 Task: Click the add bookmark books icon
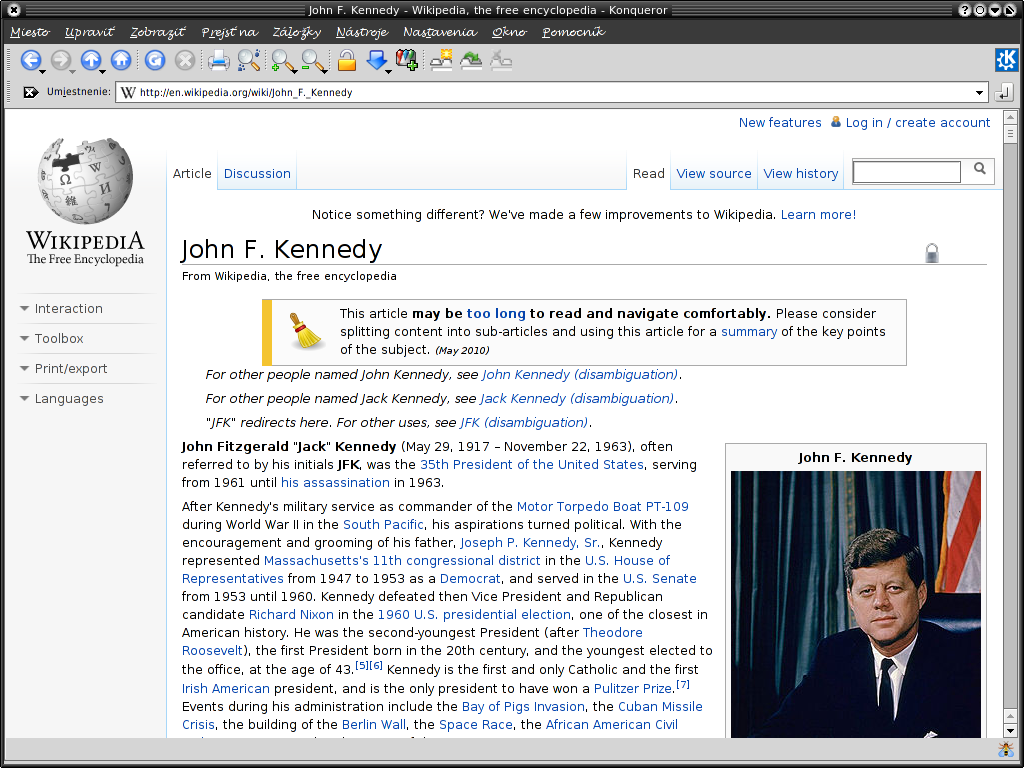(x=407, y=61)
